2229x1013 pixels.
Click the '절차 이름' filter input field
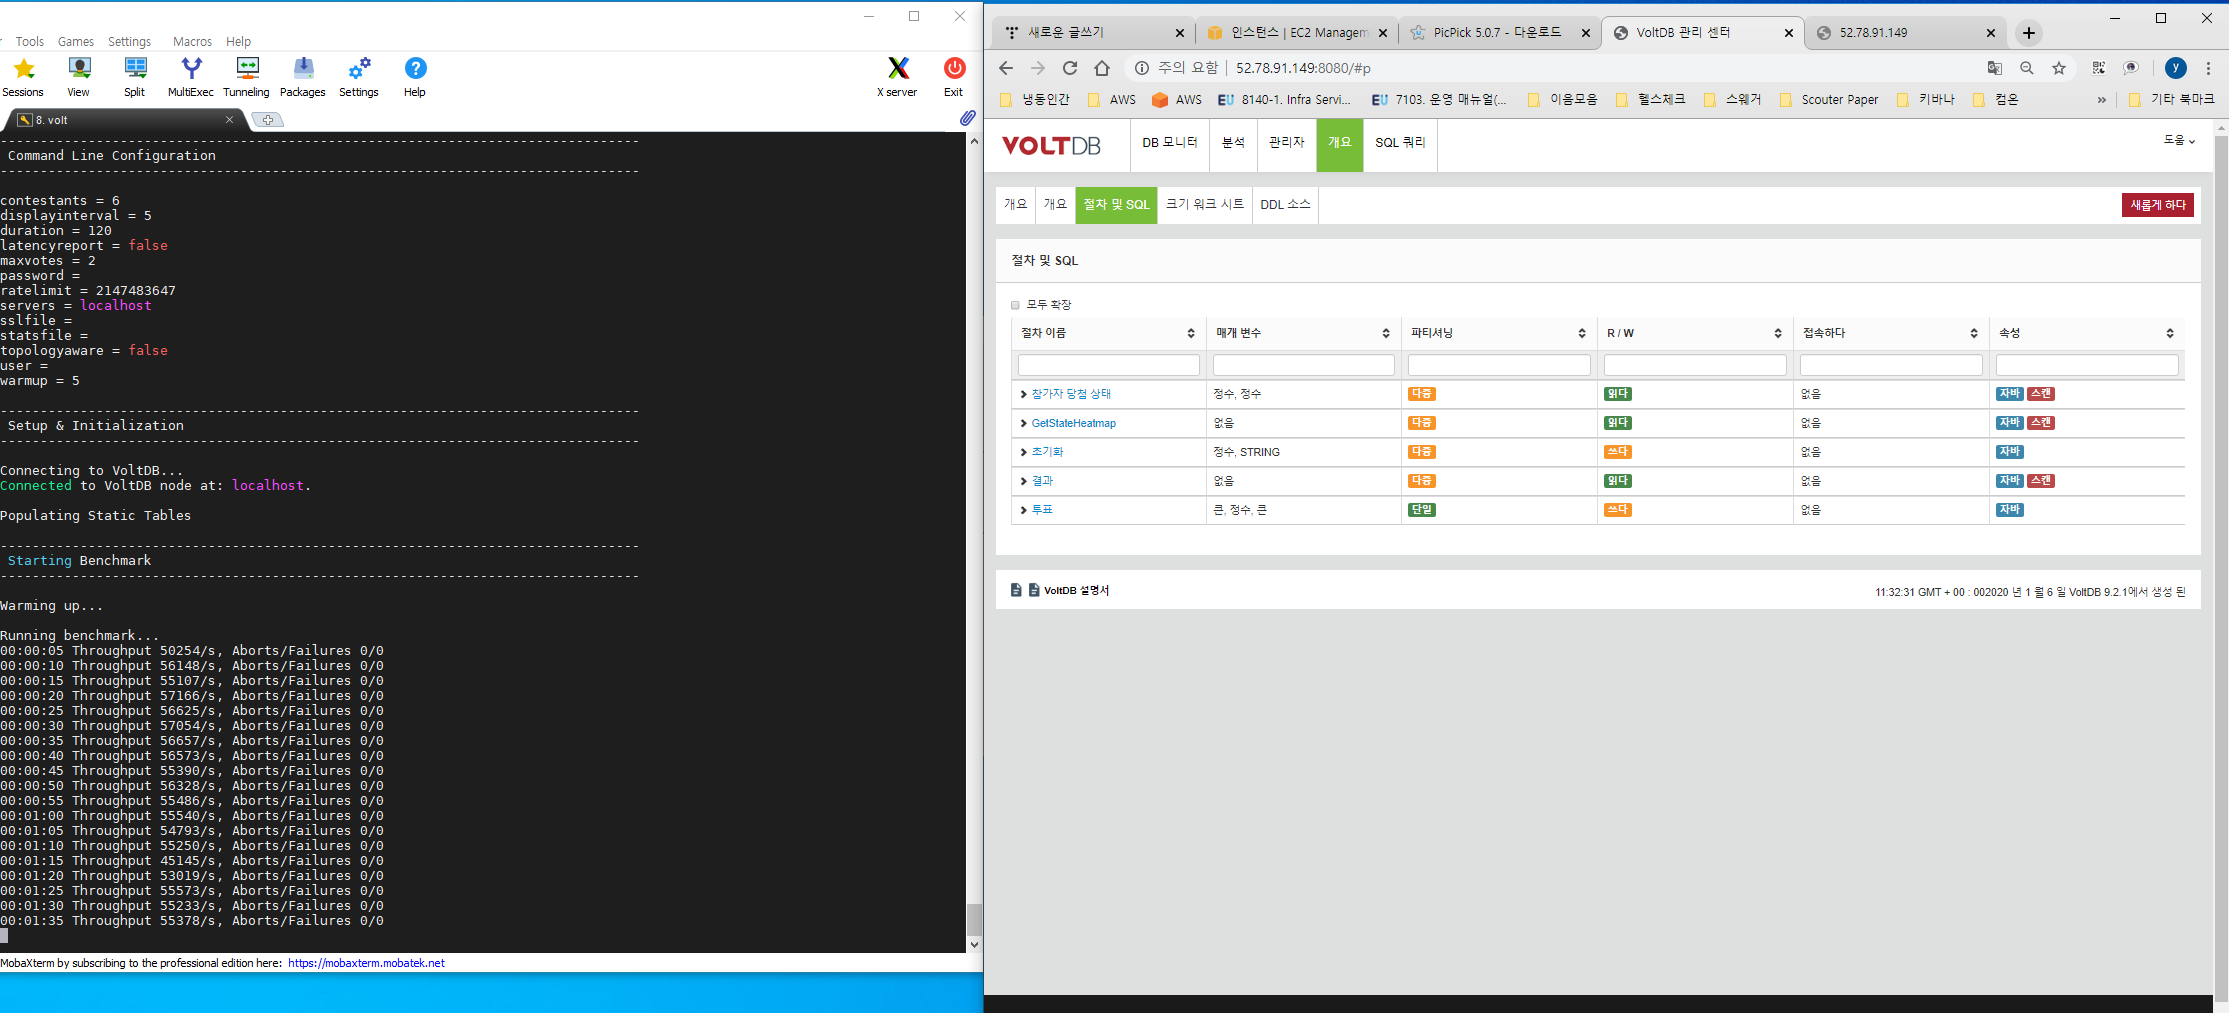(1108, 365)
